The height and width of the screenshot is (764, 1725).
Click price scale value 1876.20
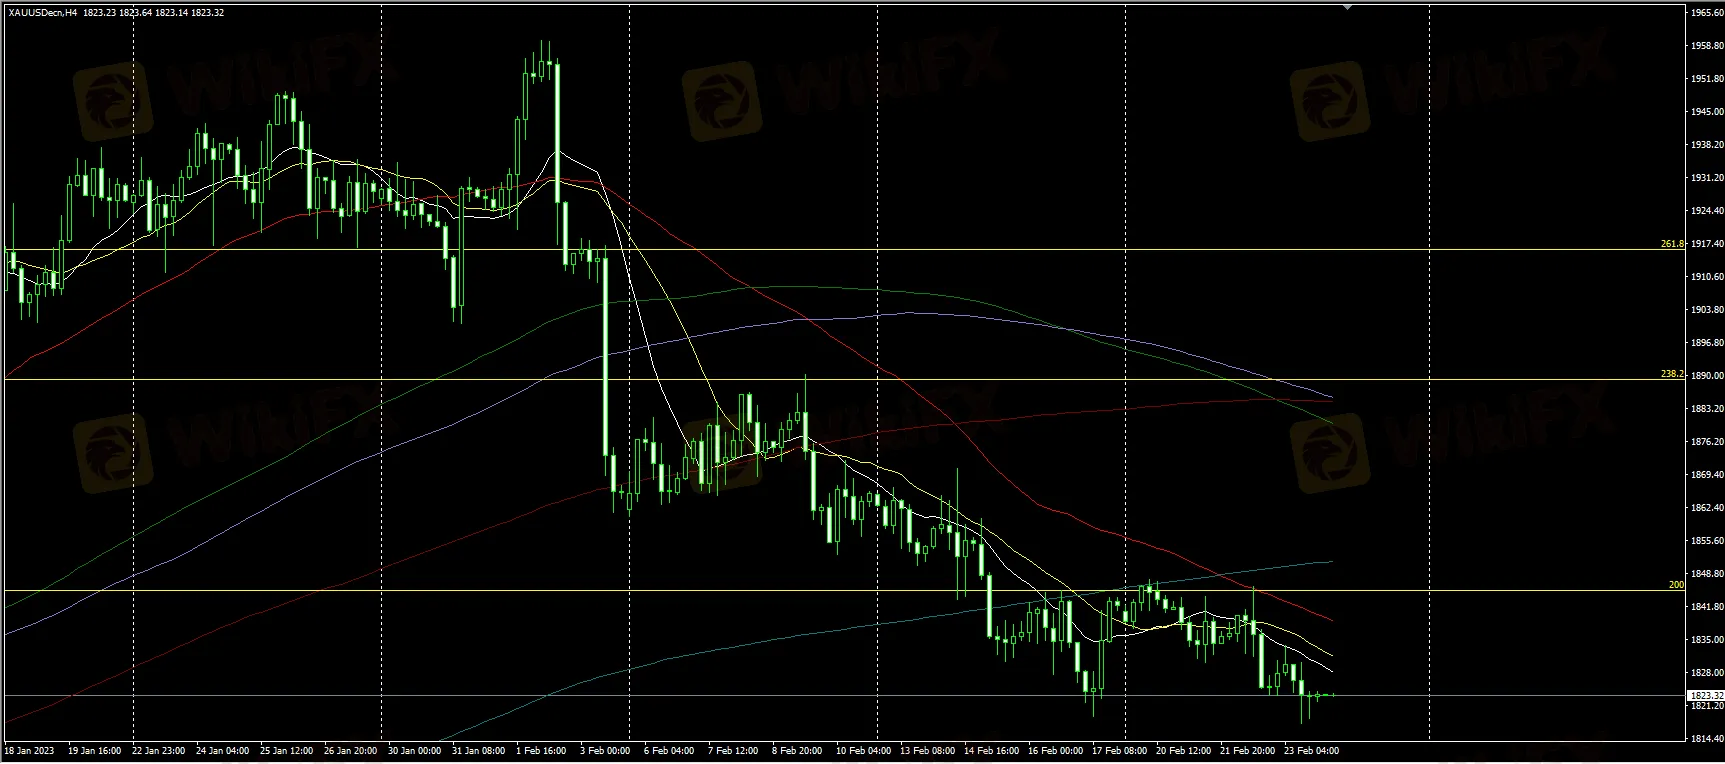tap(1705, 441)
